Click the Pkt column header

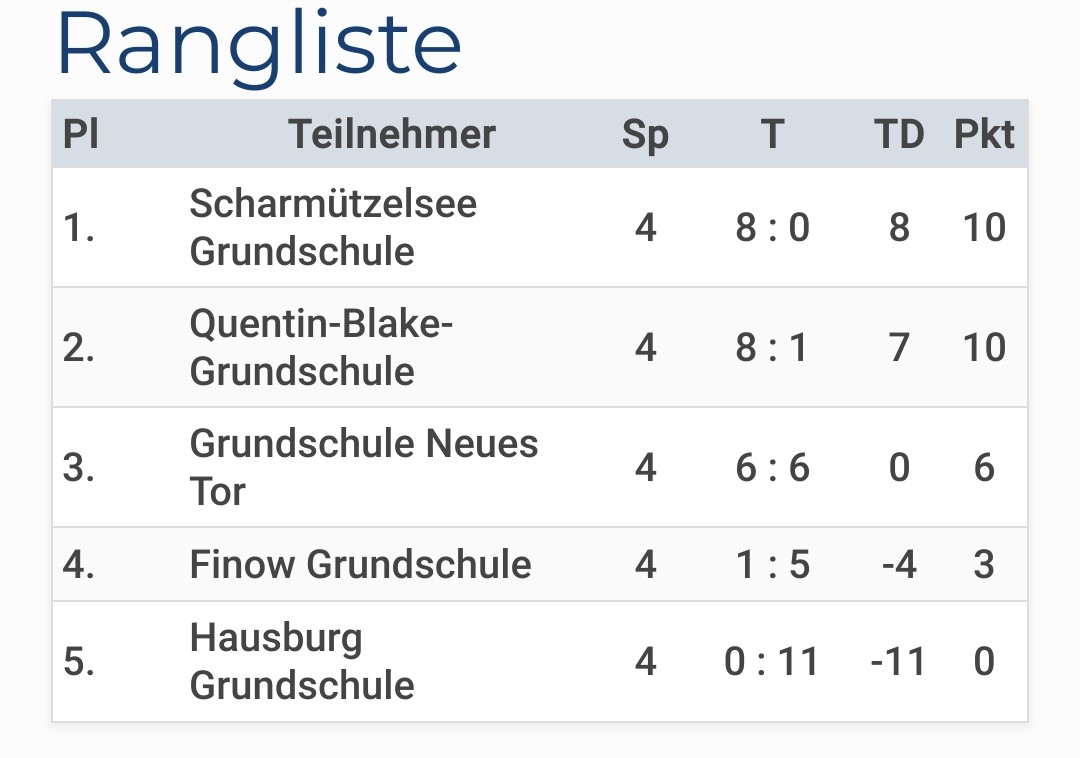point(984,134)
